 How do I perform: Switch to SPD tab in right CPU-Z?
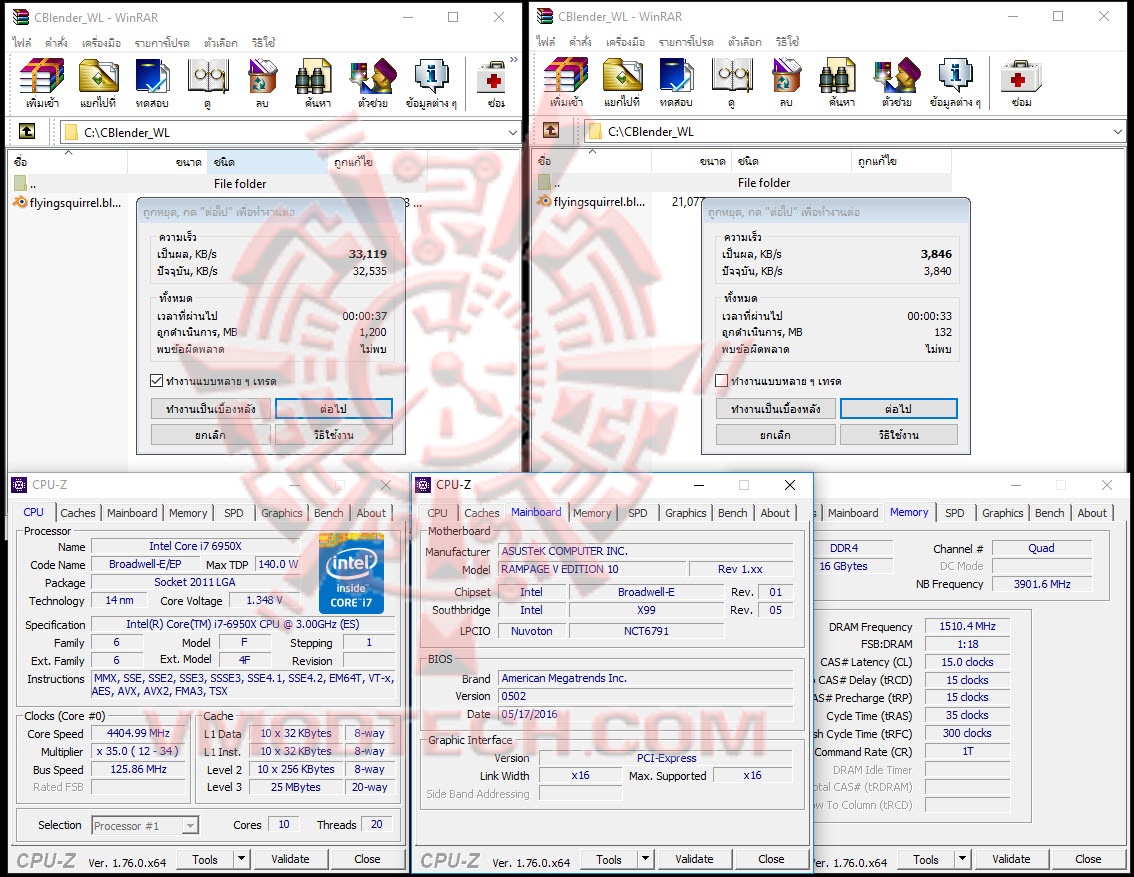pyautogui.click(x=955, y=513)
